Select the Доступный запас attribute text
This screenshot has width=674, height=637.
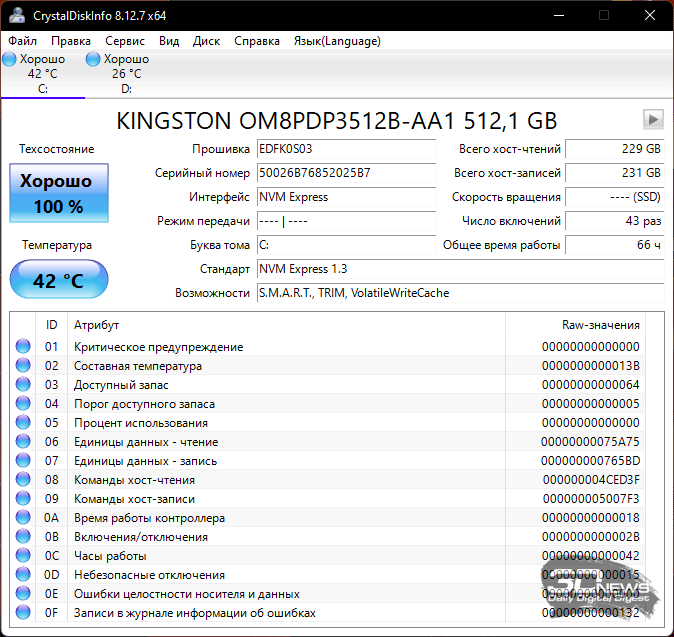[x=121, y=385]
